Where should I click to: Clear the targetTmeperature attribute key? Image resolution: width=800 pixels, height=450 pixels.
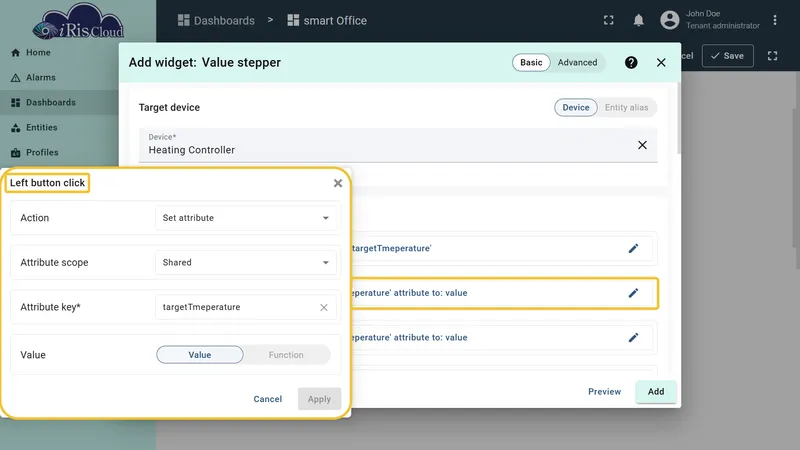coord(324,308)
